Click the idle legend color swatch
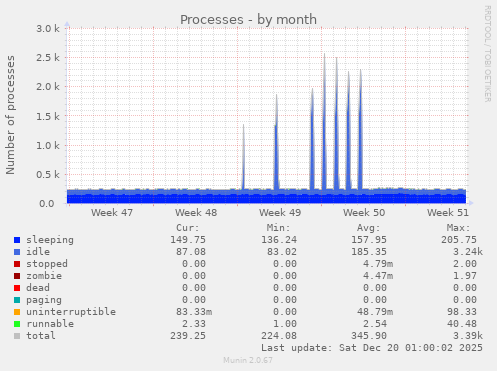 (x=17, y=252)
